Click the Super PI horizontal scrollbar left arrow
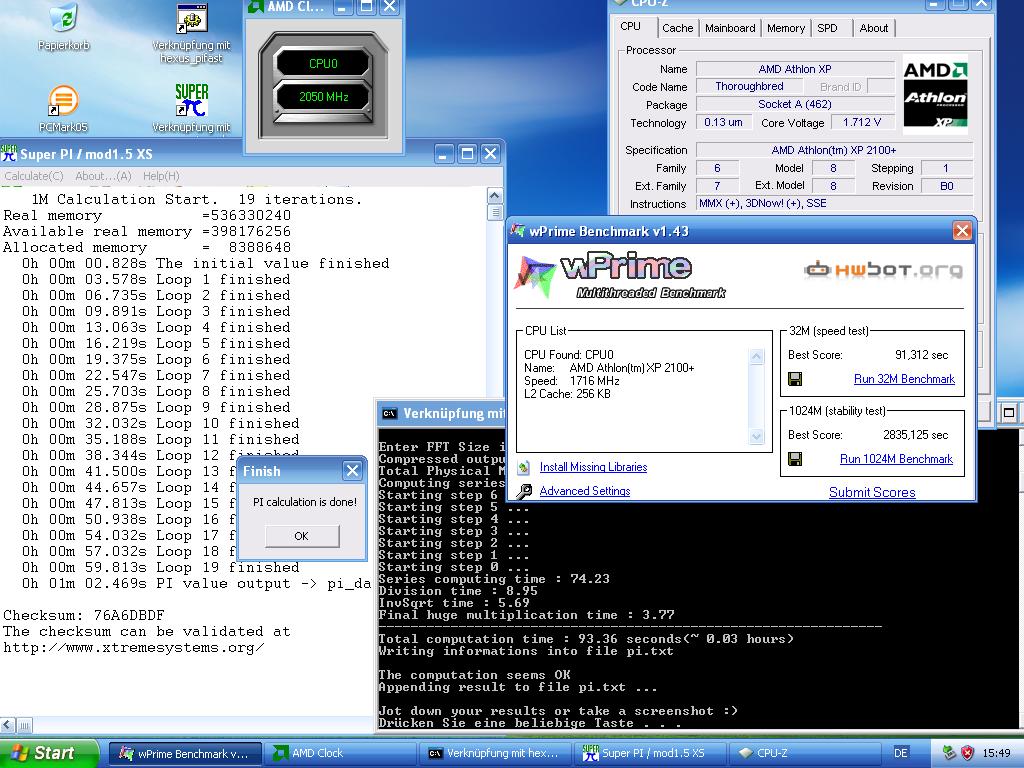Viewport: 1024px width, 768px height. point(8,725)
